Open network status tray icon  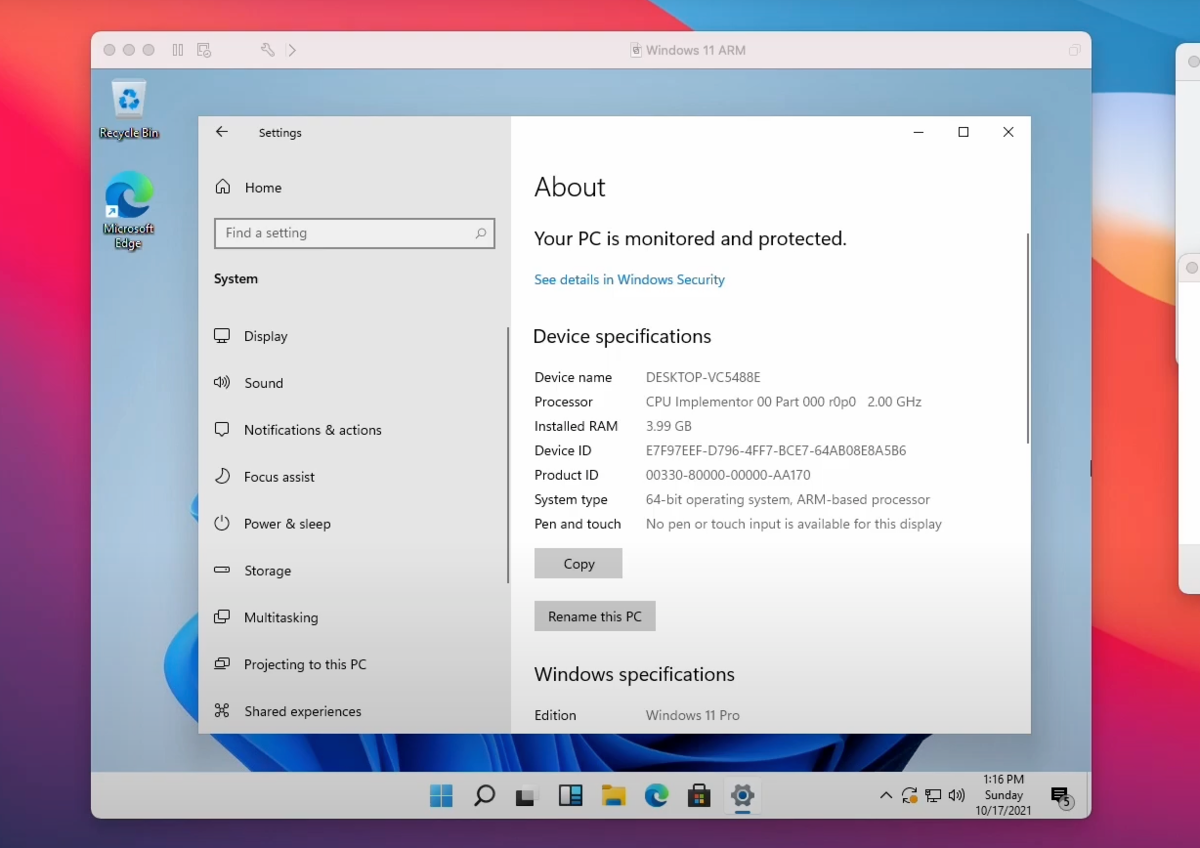point(933,796)
